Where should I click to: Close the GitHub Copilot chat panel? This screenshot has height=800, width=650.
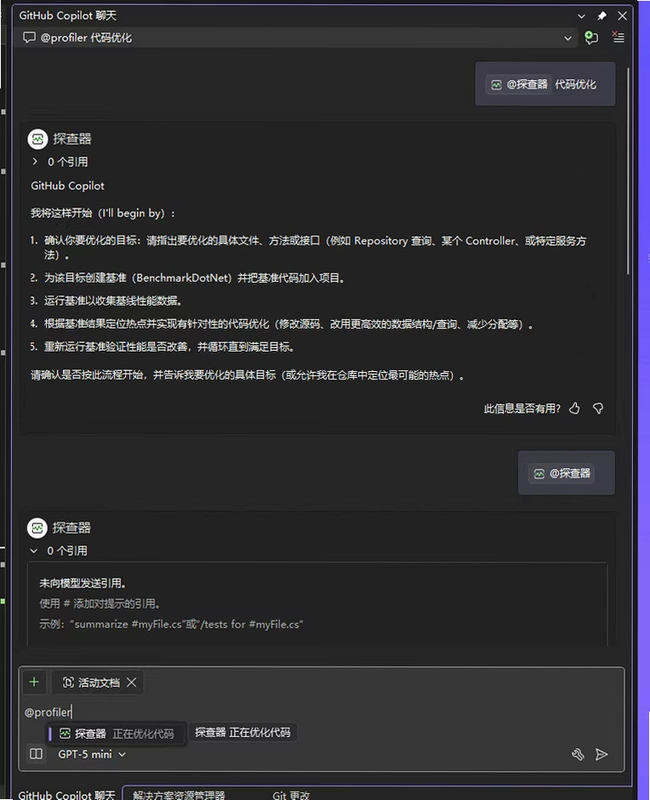(x=622, y=16)
